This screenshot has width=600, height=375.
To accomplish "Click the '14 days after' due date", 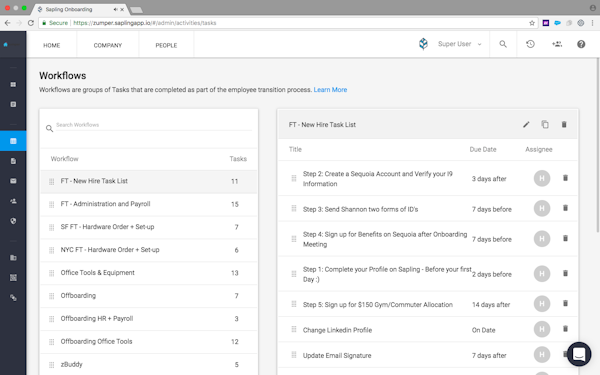I will (491, 305).
